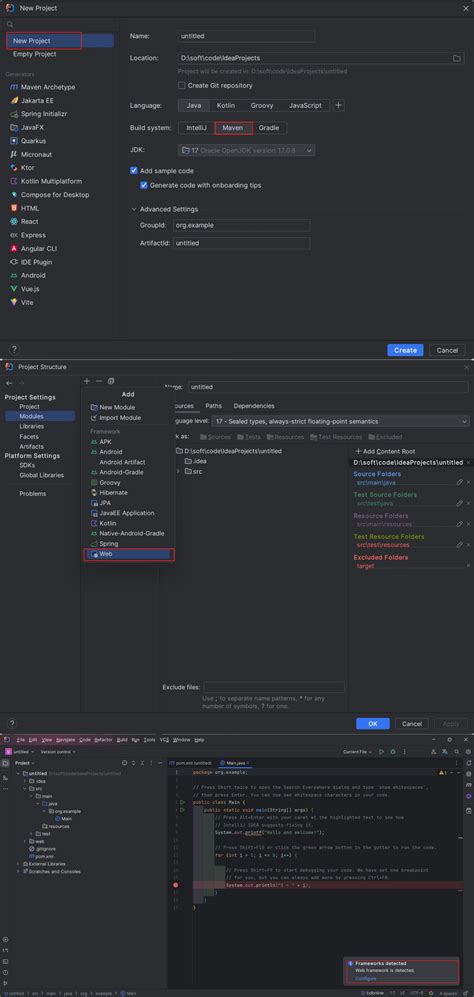
Task: Add another language with plus button
Action: point(339,106)
